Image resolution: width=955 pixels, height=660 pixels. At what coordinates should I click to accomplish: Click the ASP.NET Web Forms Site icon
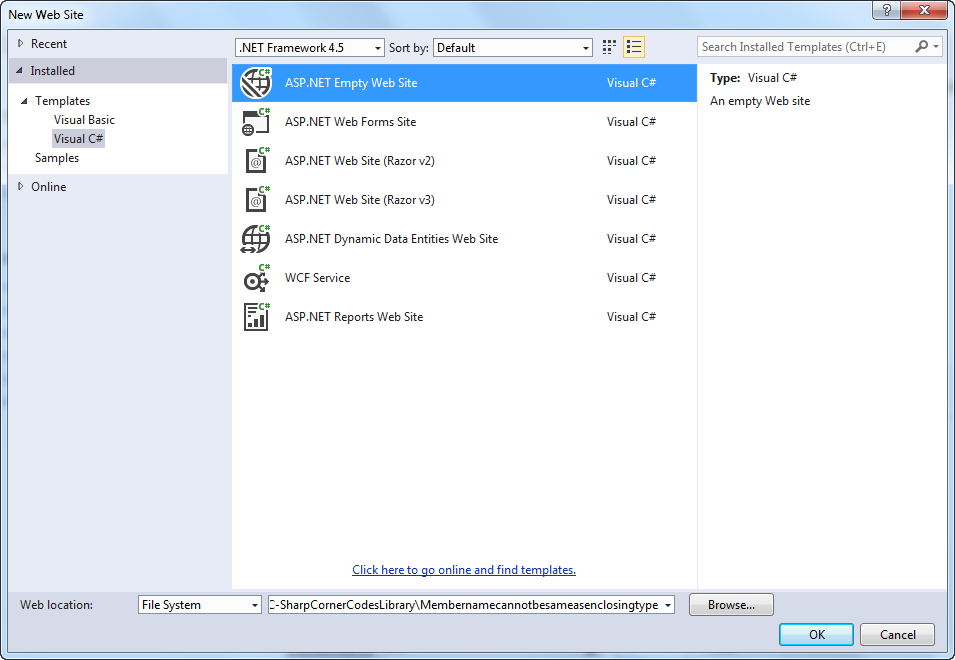click(256, 122)
